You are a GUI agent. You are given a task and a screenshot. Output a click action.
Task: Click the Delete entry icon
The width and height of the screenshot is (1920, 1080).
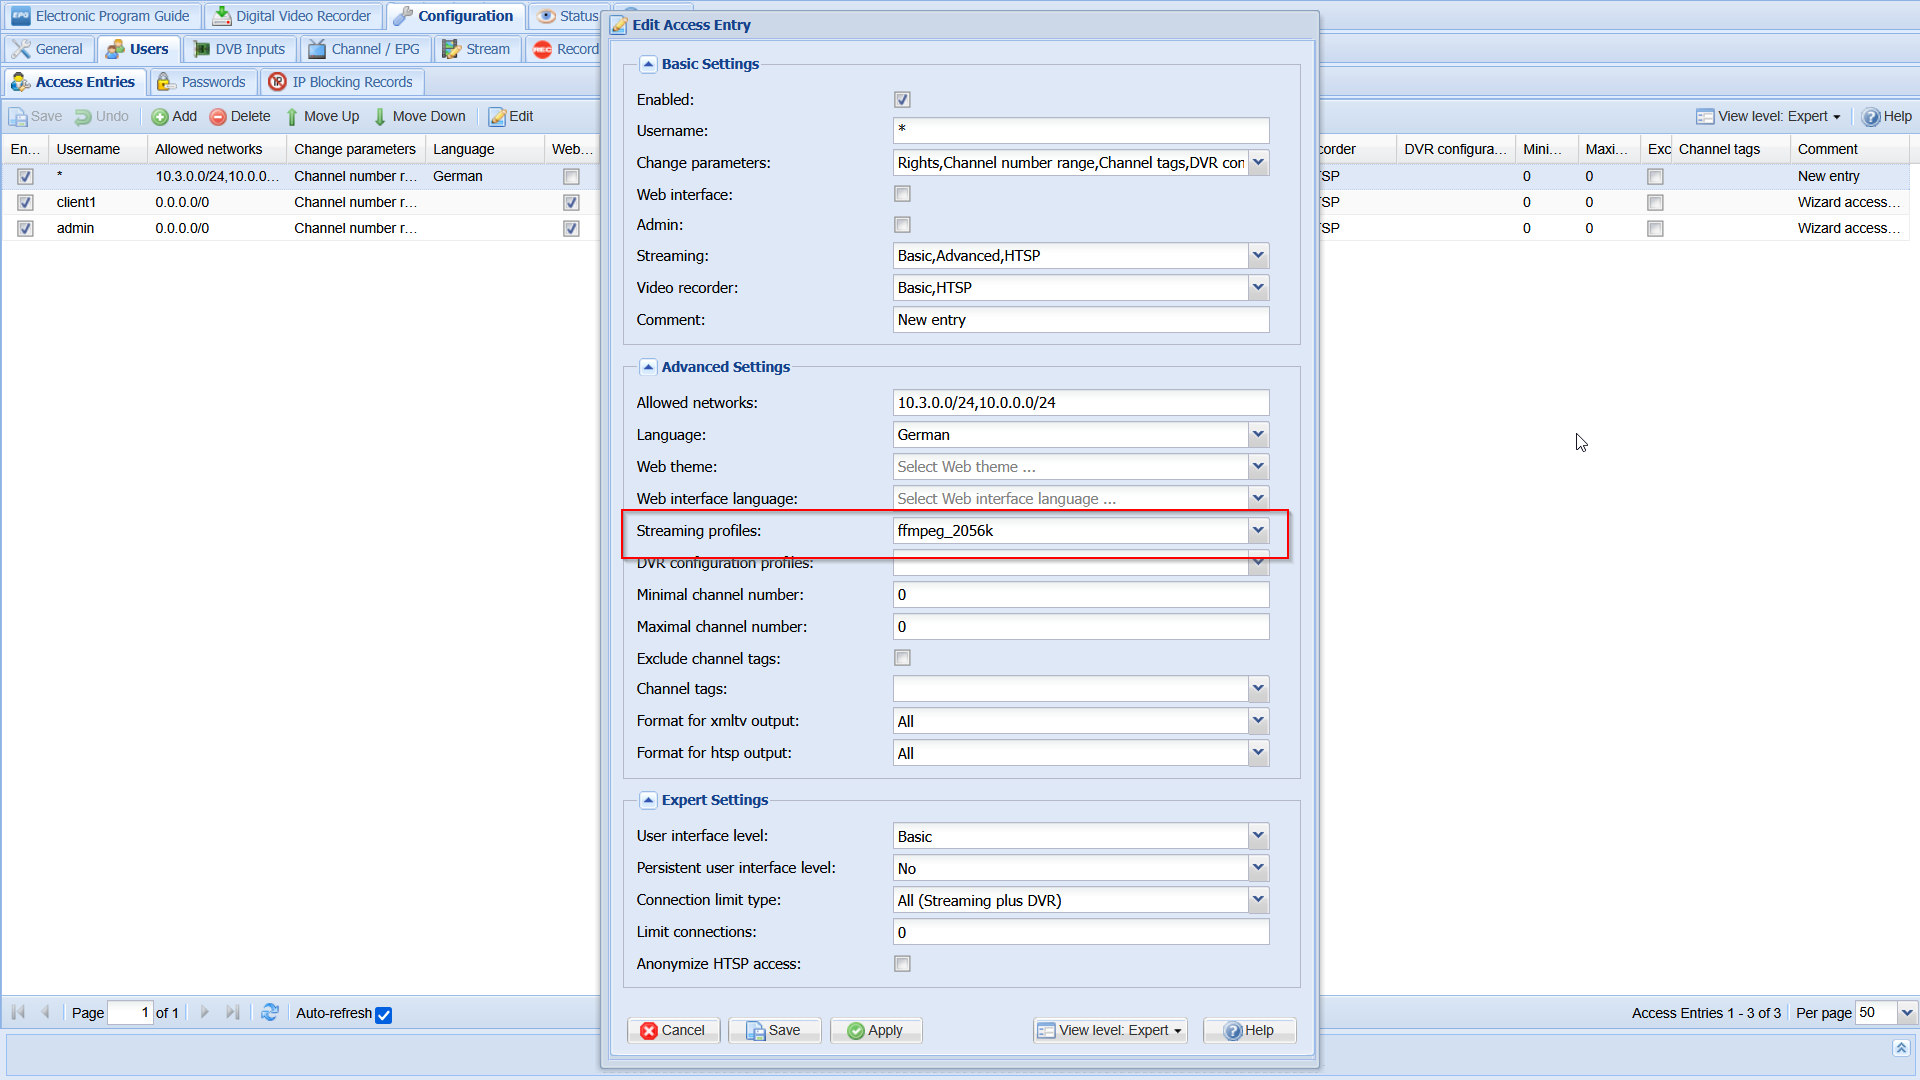(x=218, y=117)
